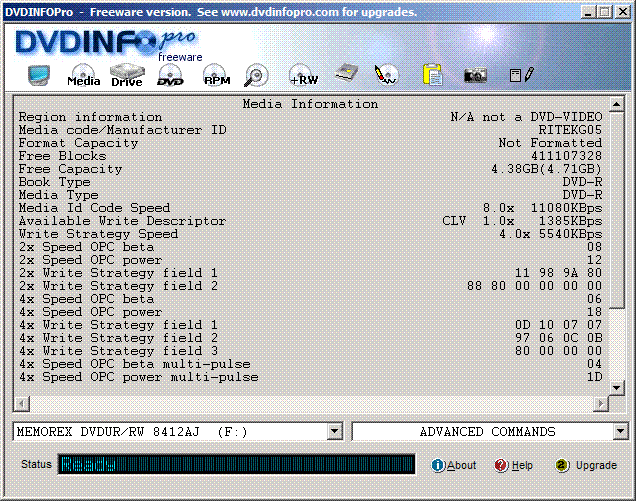Click the vertical scrollbar thumb
636x501 pixels.
tap(616, 210)
